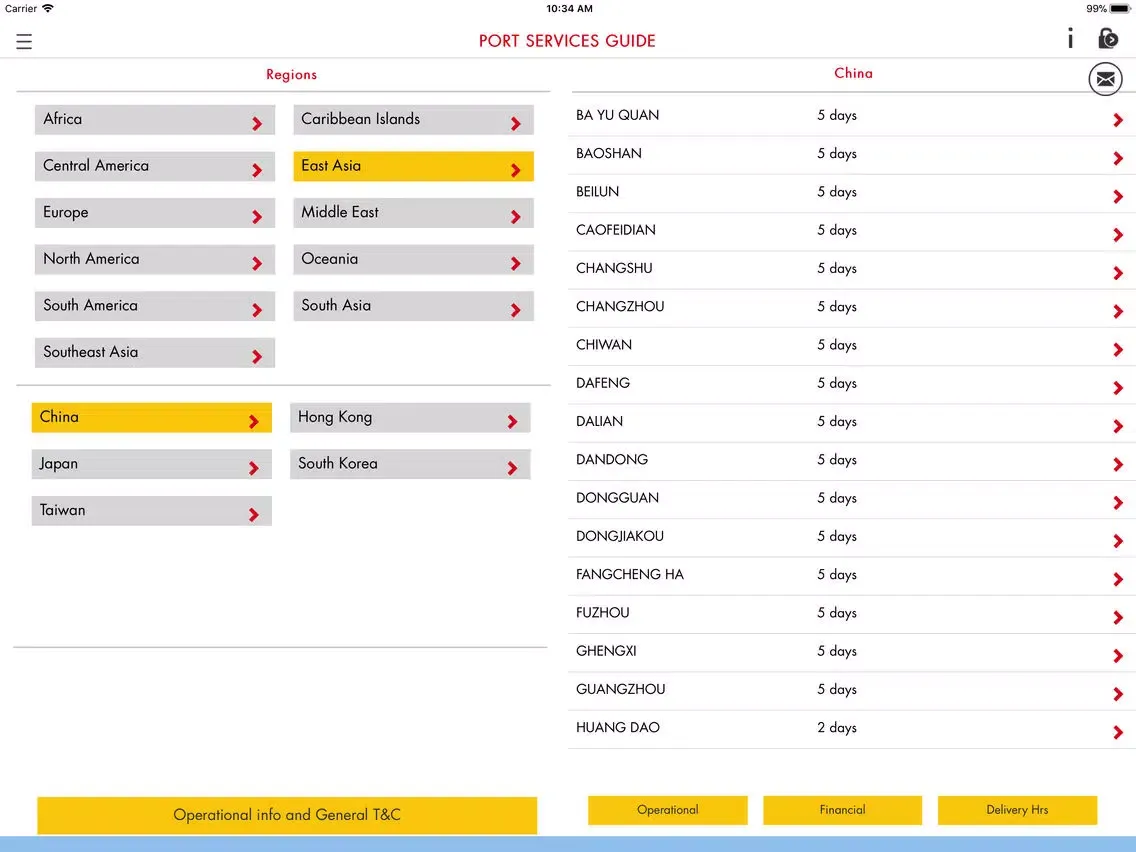Tap the battery indicator in status bar
This screenshot has height=852, width=1136.
pos(1119,9)
